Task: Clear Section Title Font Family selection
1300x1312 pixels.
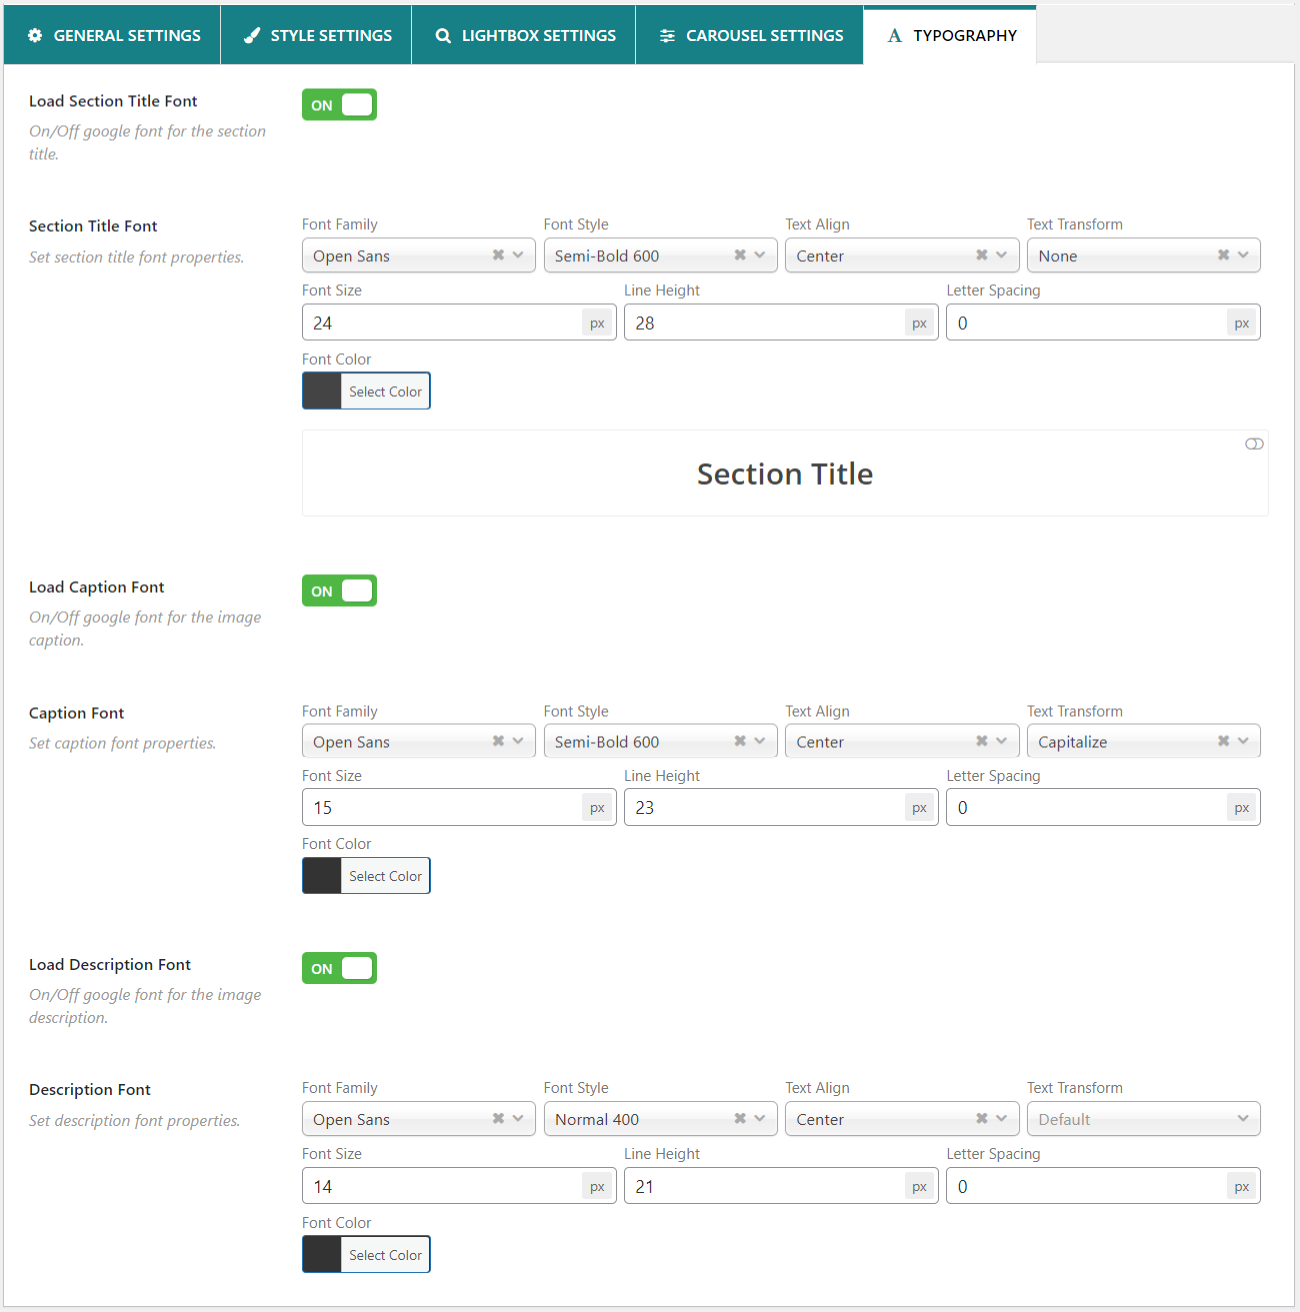Action: pyautogui.click(x=498, y=255)
